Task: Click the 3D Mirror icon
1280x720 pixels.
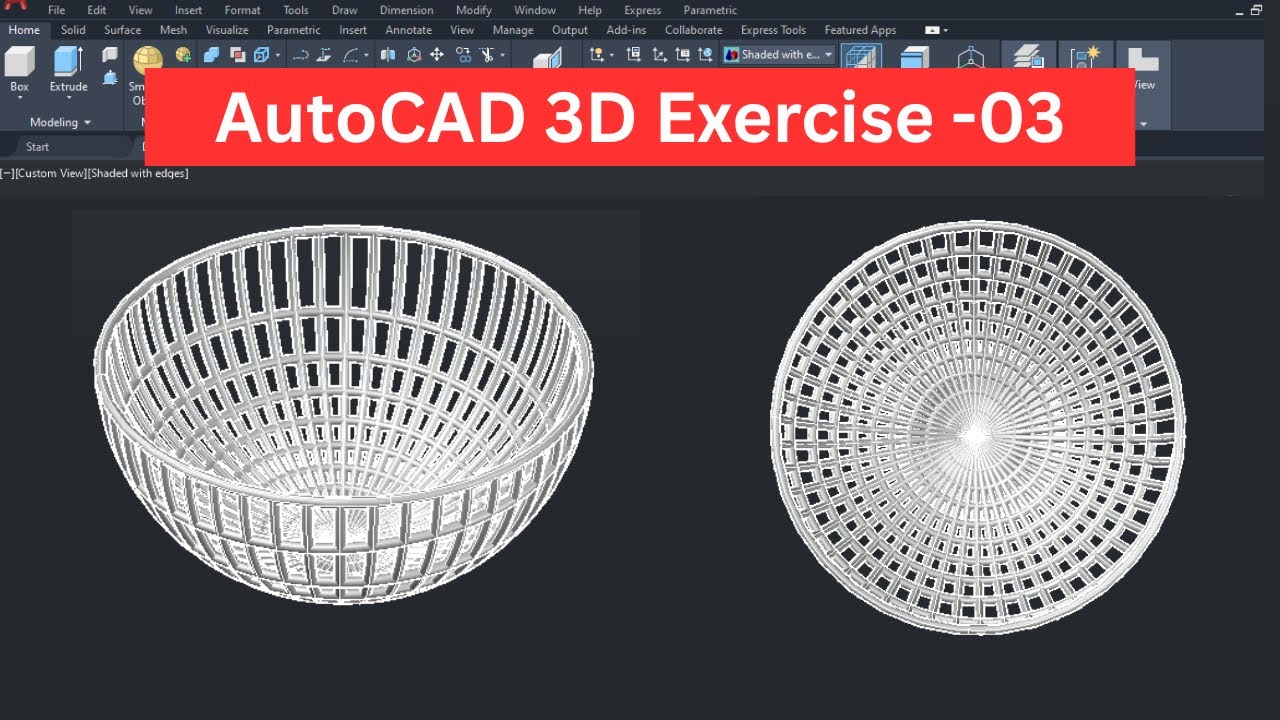Action: click(388, 55)
